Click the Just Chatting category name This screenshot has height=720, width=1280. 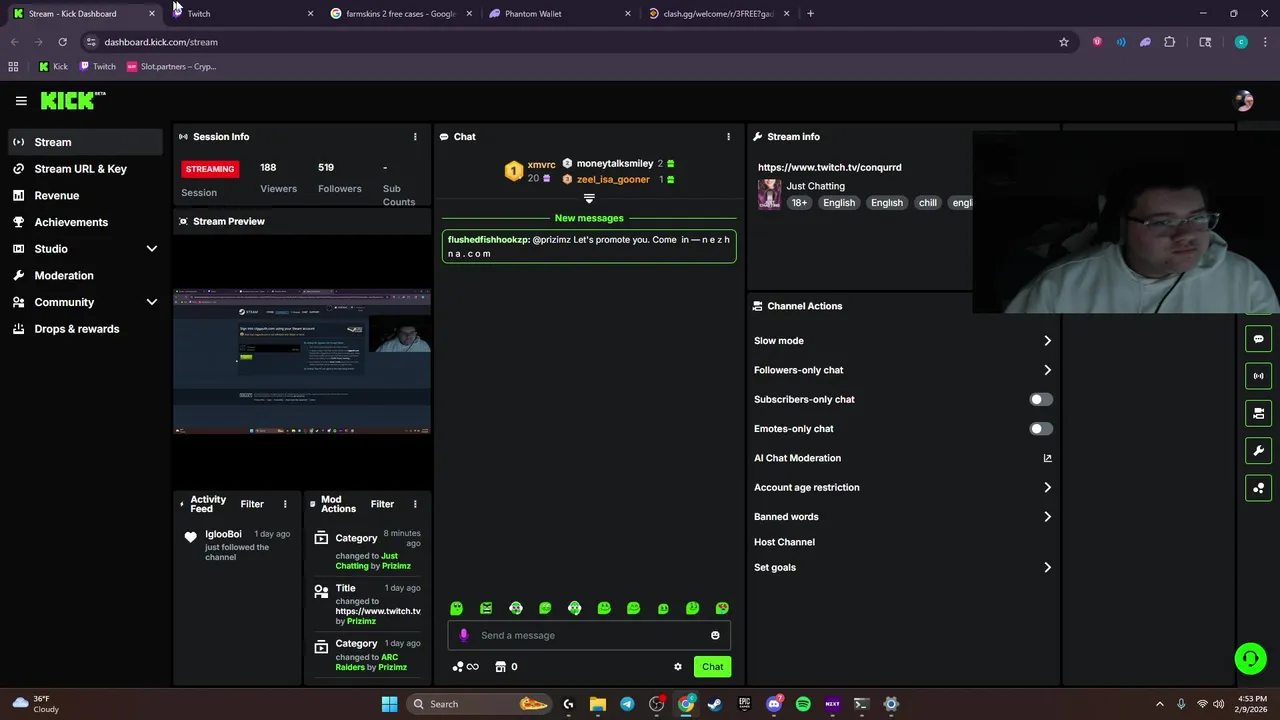[x=815, y=186]
